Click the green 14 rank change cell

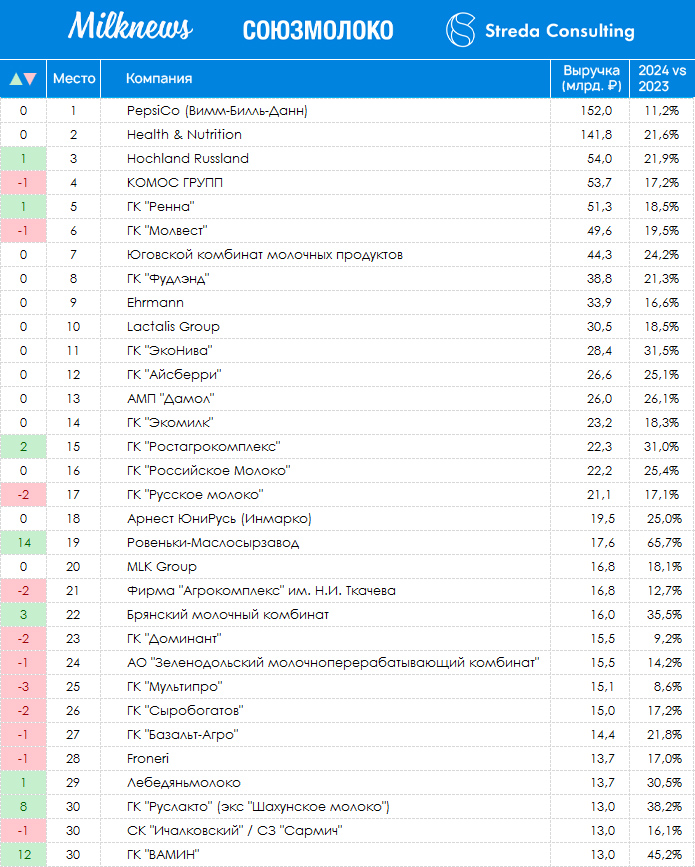coord(23,542)
